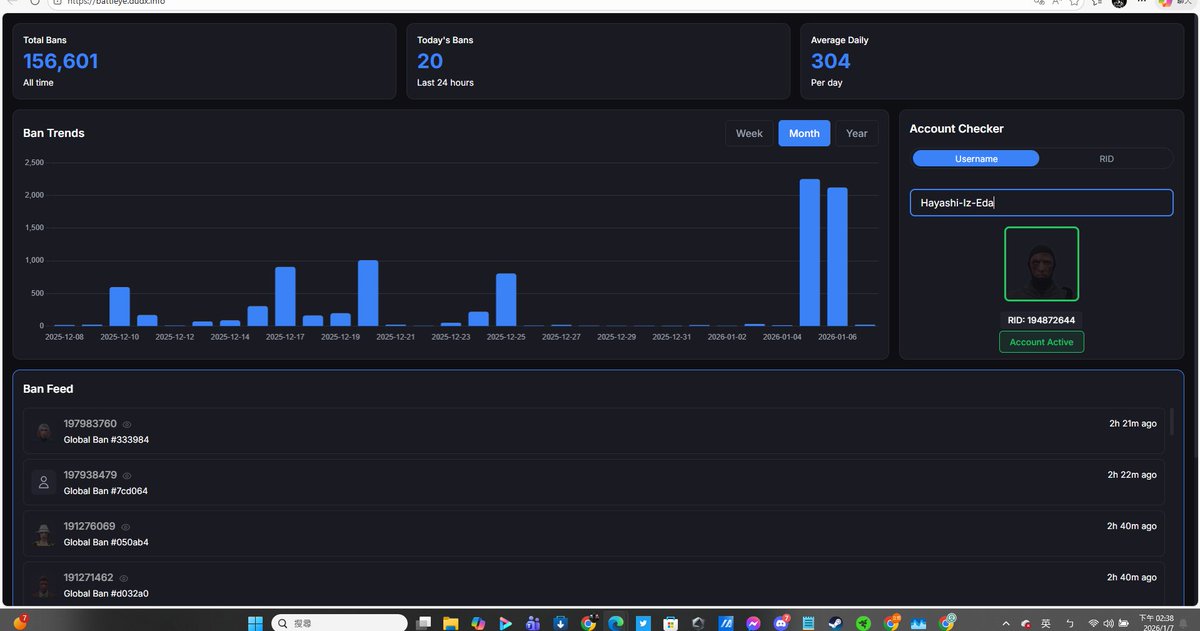
Task: Select the bar above 2026-01-06 label
Action: pyautogui.click(x=837, y=257)
